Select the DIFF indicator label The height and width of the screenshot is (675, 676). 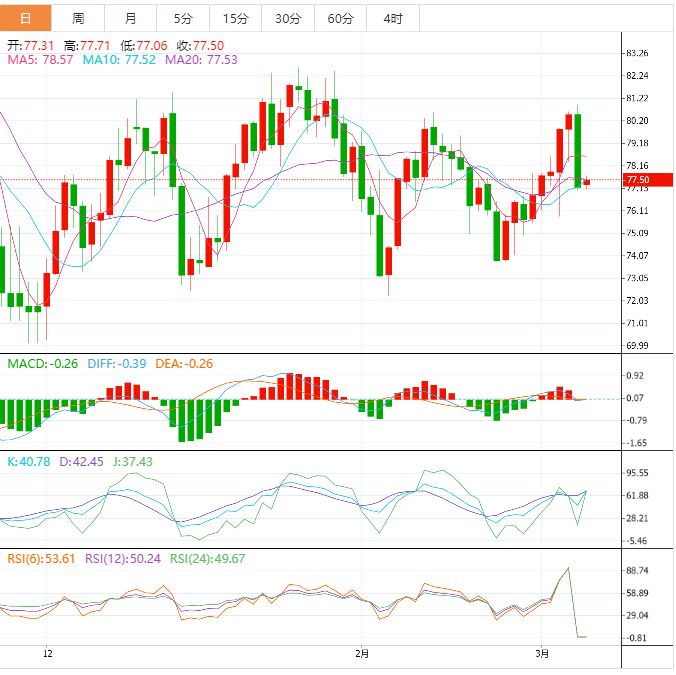(x=118, y=364)
